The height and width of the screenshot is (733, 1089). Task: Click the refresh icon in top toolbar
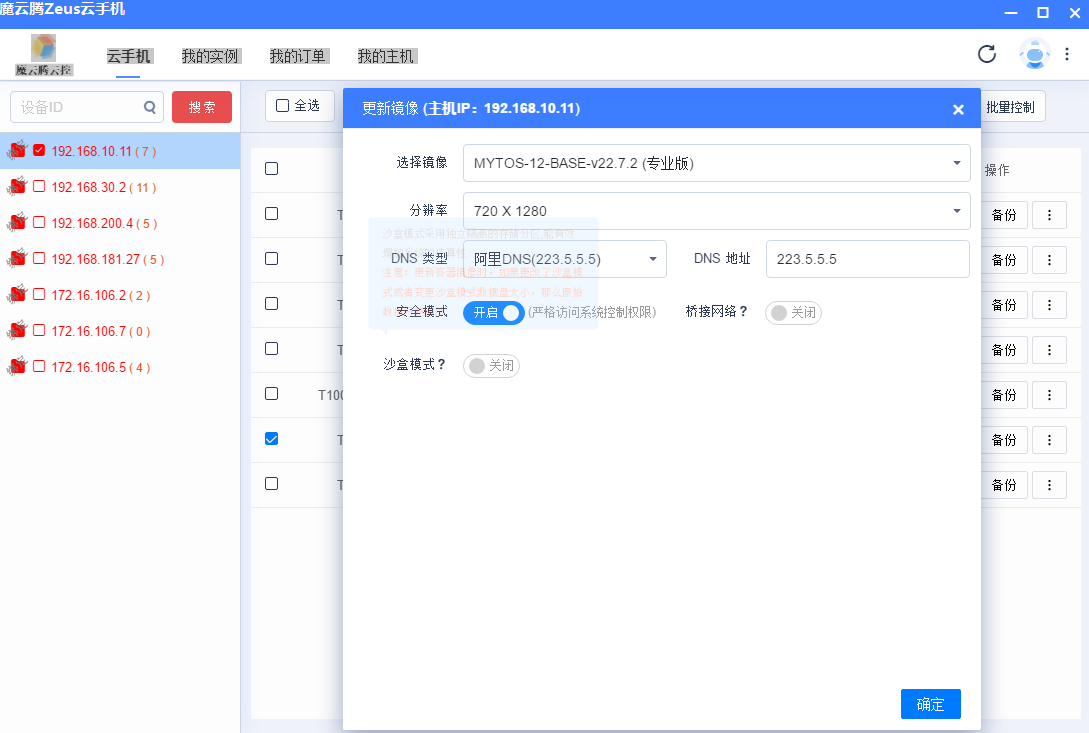click(x=987, y=55)
